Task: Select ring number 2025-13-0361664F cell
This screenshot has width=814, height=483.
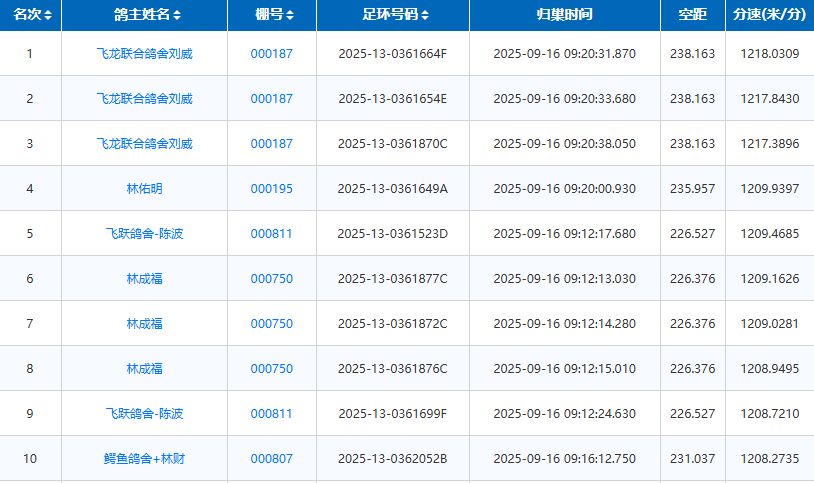Action: (392, 53)
